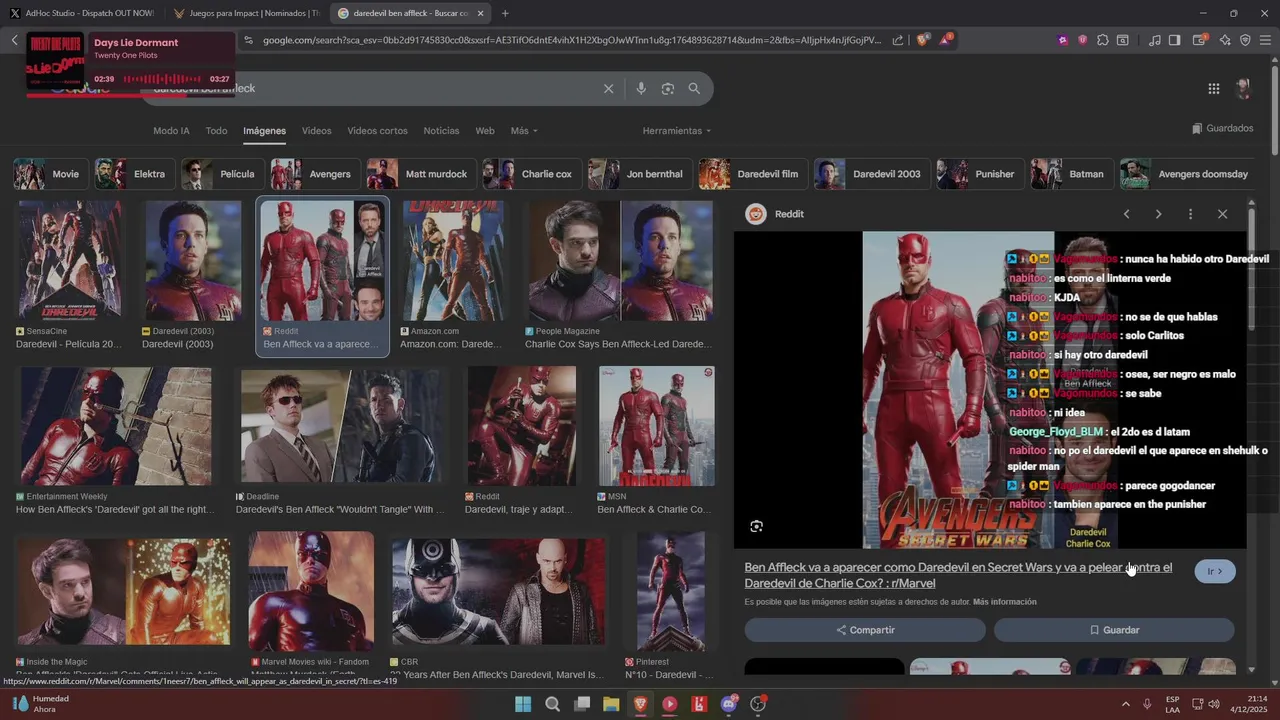Close the daredevil ben affleck tab
The image size is (1280, 720).
click(480, 13)
